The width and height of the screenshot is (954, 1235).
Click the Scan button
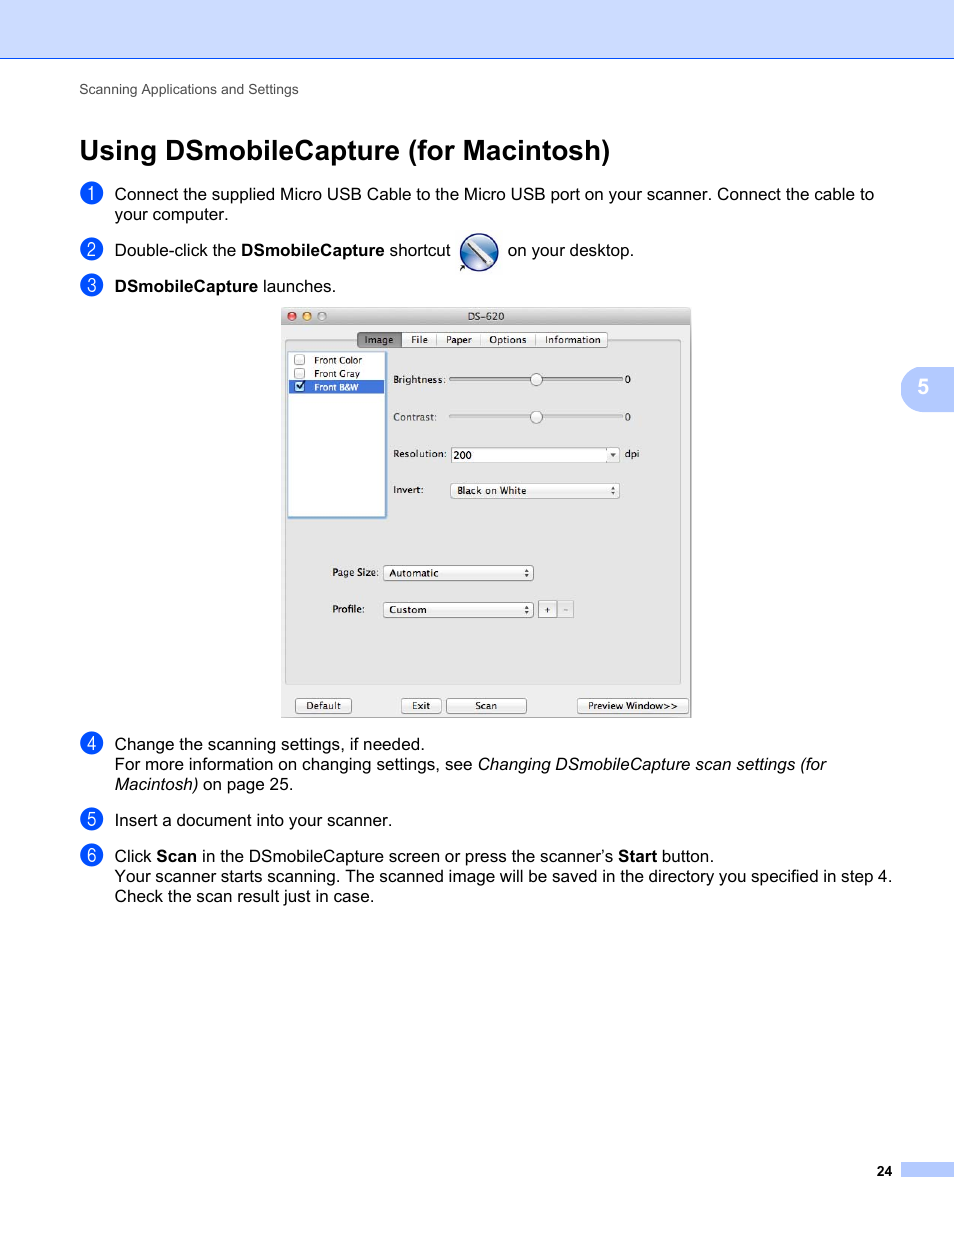[486, 706]
